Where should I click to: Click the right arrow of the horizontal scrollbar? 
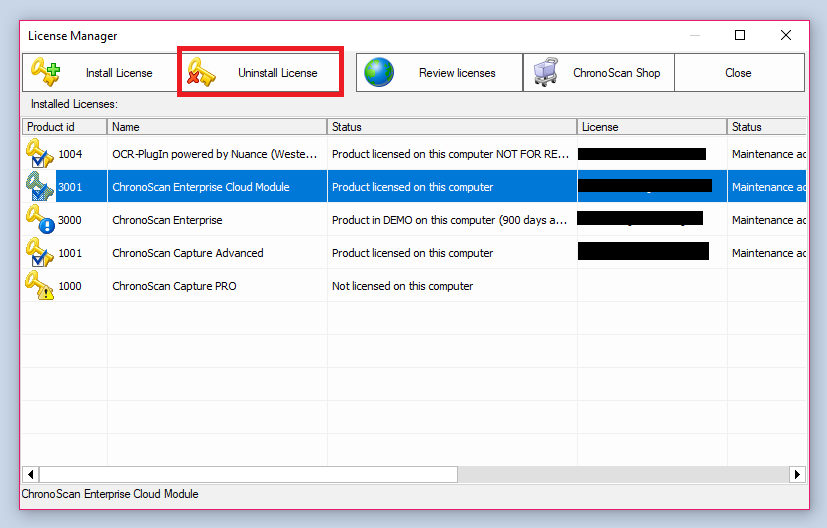coord(797,474)
